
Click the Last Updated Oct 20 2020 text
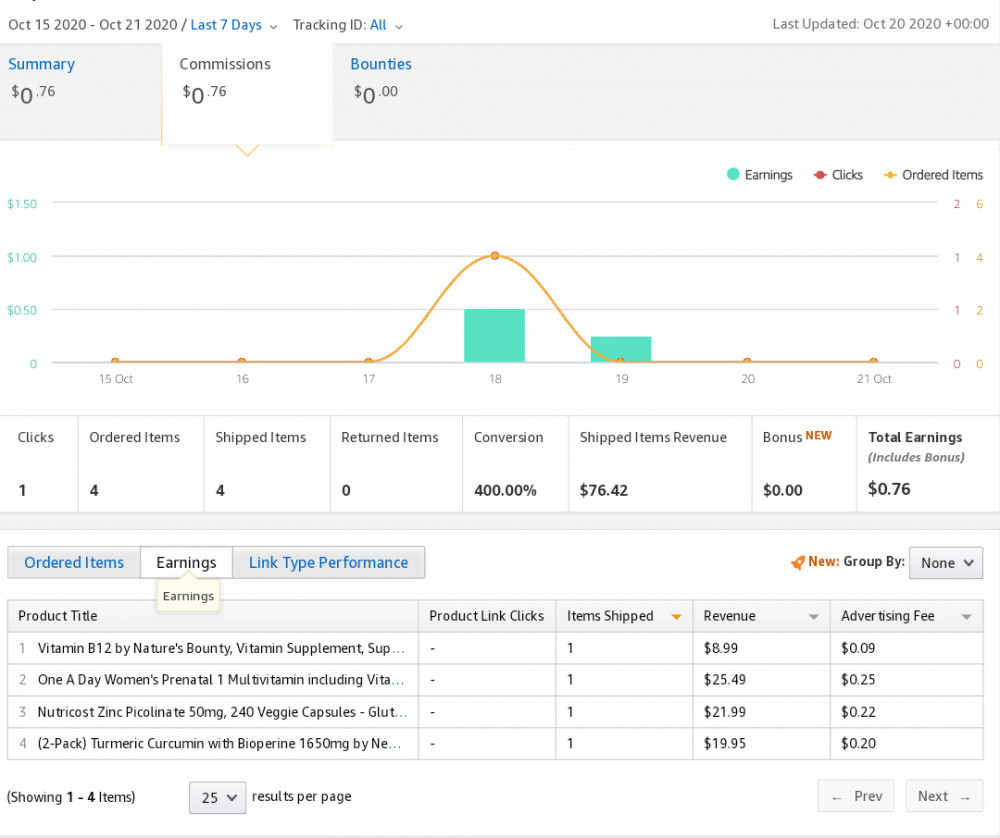pyautogui.click(x=881, y=24)
